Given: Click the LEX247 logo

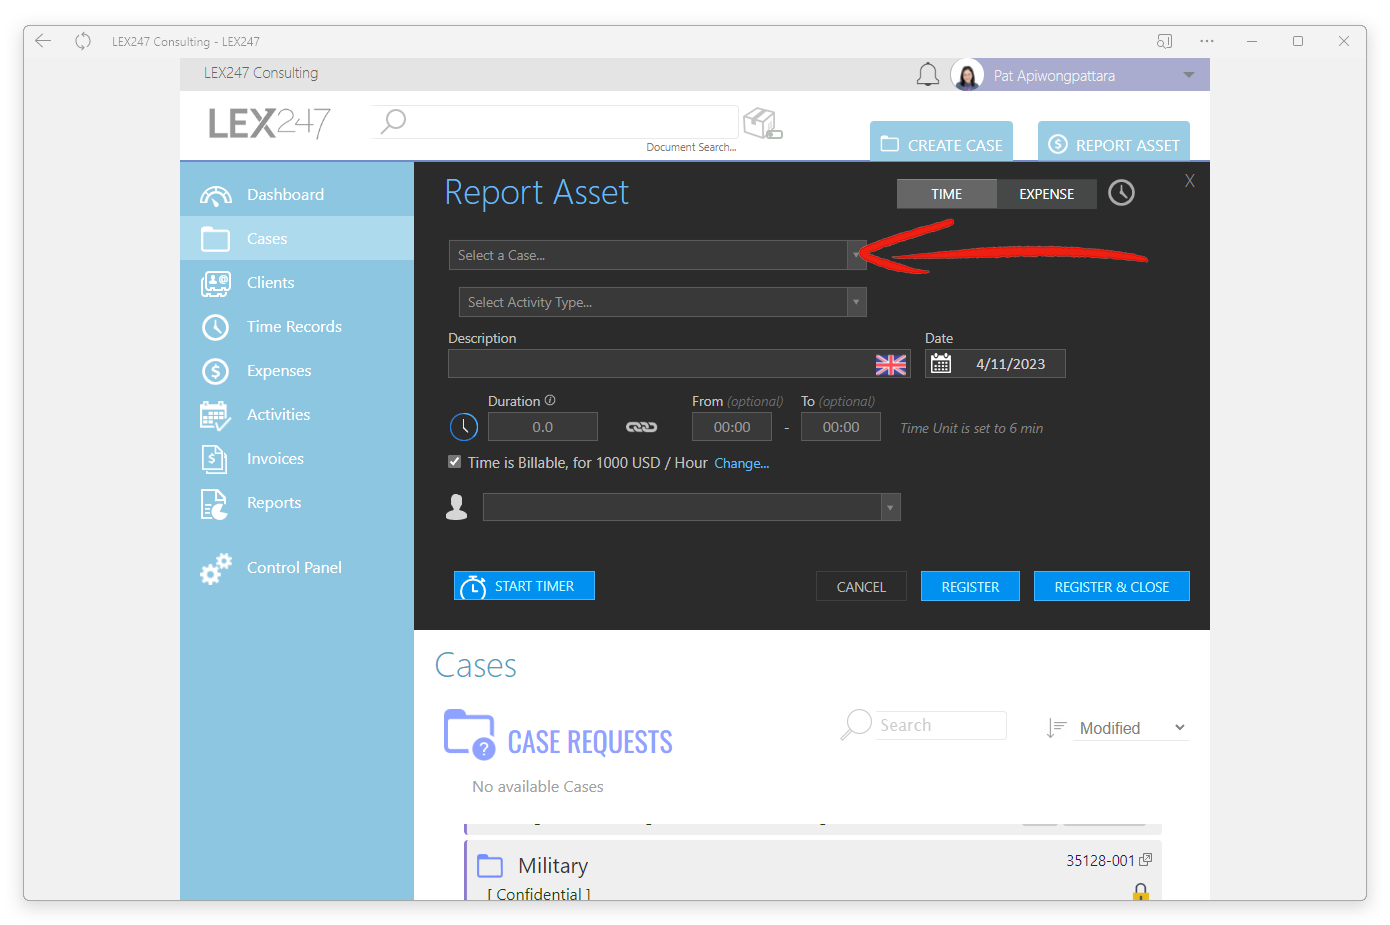Looking at the screenshot, I should pyautogui.click(x=269, y=123).
